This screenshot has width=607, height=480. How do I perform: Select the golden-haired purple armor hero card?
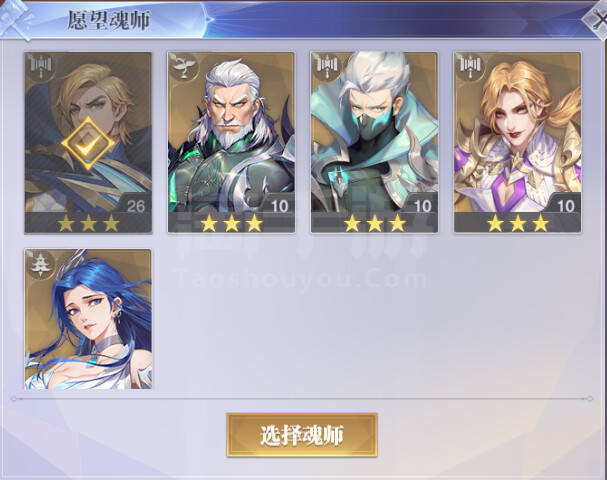click(x=517, y=142)
